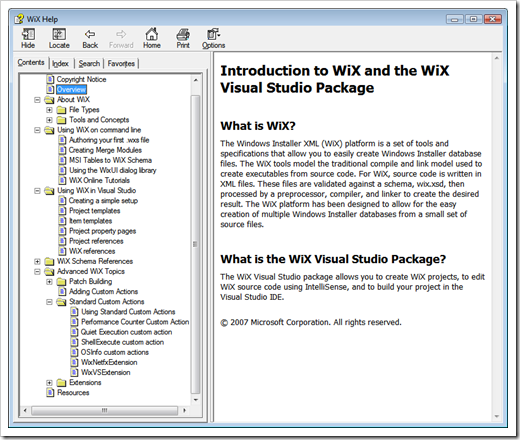Click contents tree scroll left arrow
Viewport: 520px width, 440px height.
(x=25, y=410)
